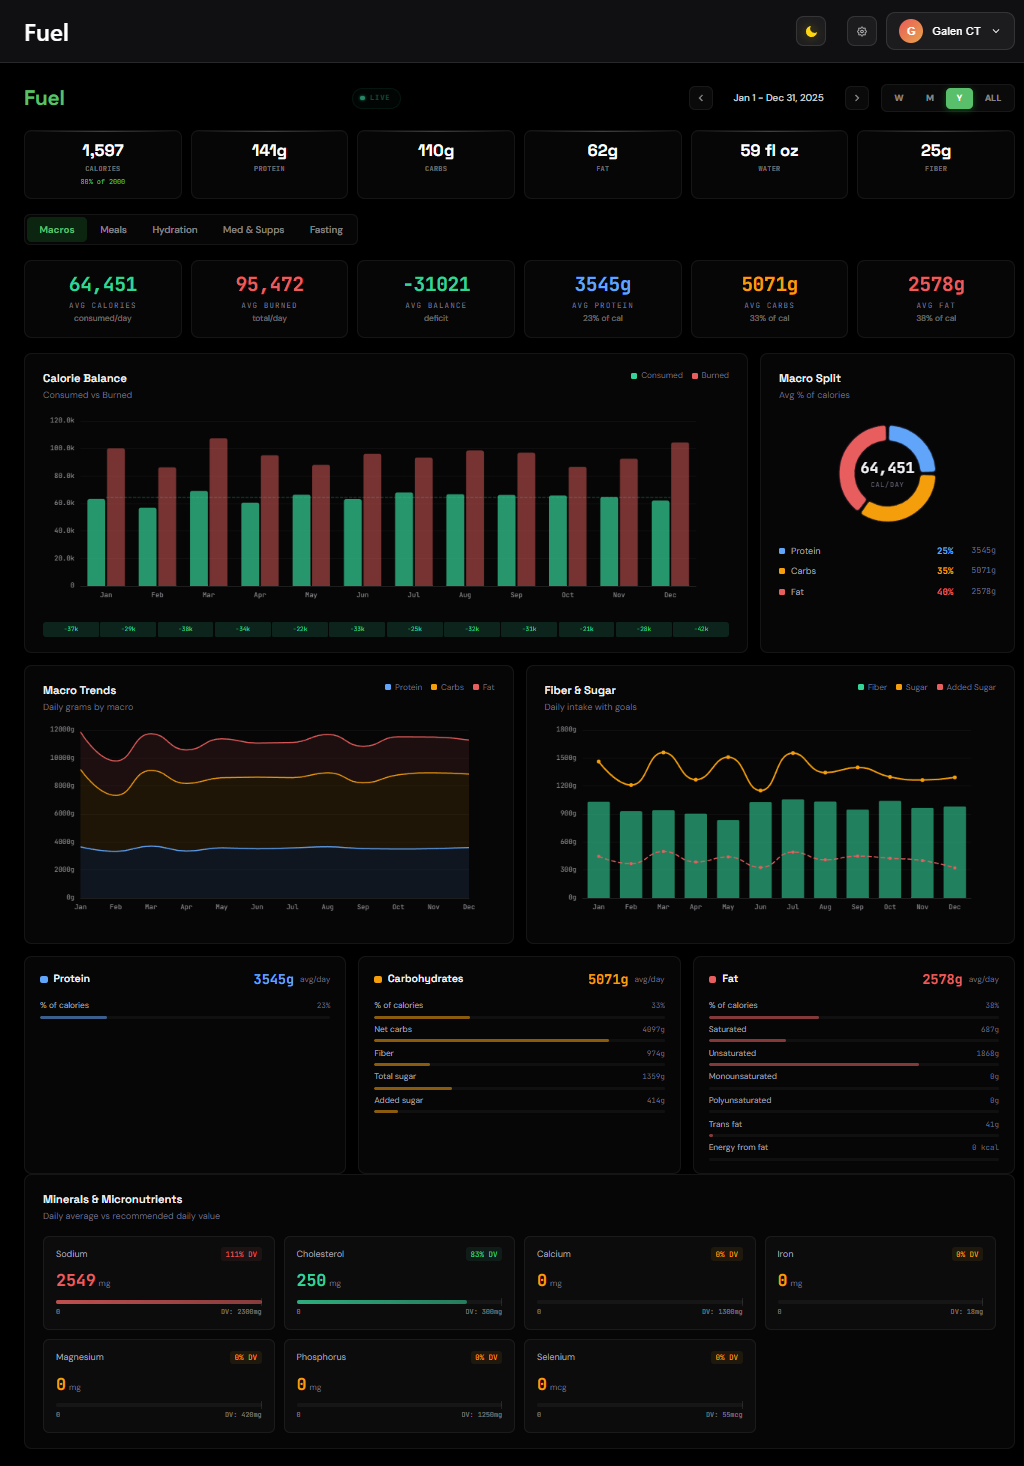
Task: Click the 83% DV badge on Cholesterol
Action: click(x=484, y=1254)
